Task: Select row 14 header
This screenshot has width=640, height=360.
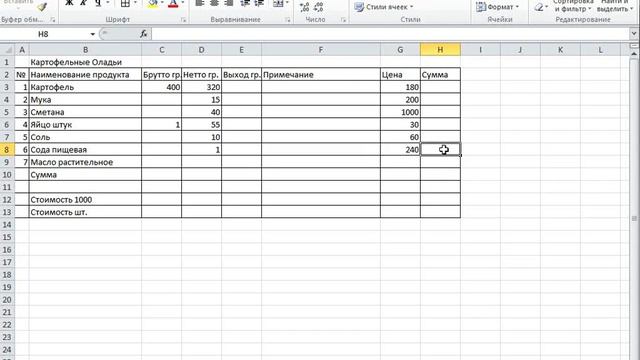Action: pos(7,225)
